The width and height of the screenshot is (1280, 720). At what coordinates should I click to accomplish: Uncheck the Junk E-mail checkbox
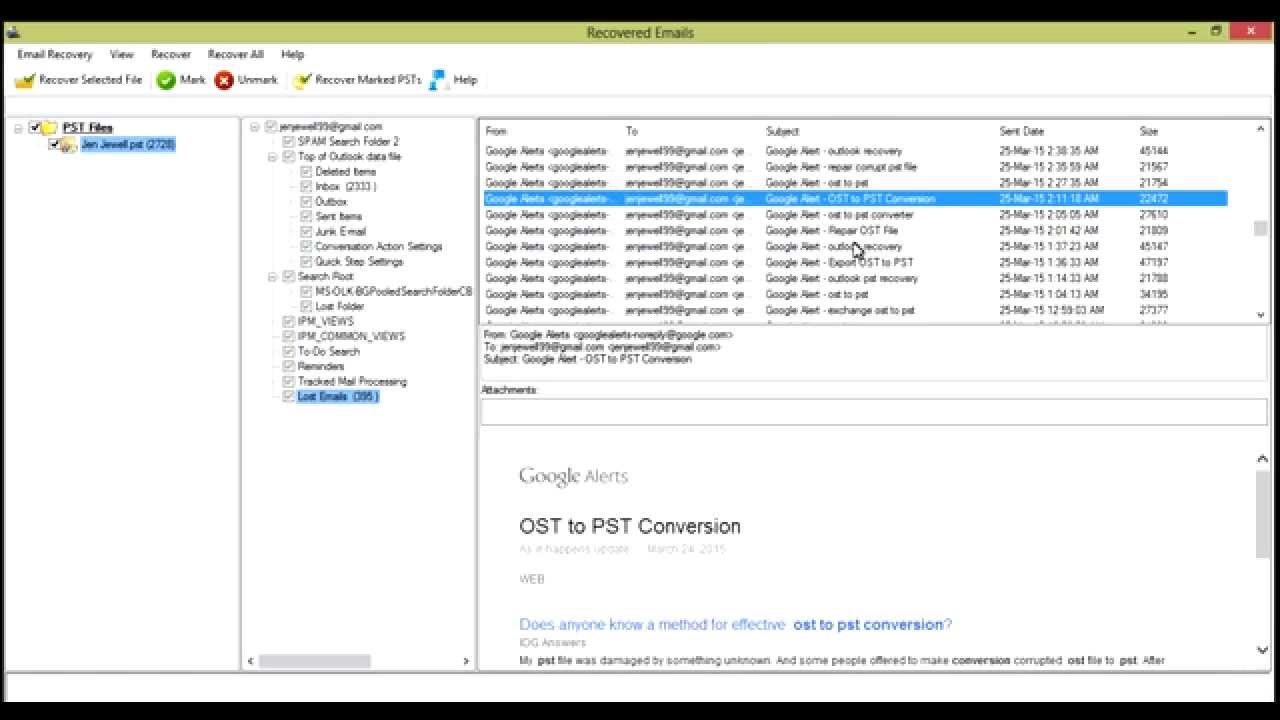(x=306, y=232)
